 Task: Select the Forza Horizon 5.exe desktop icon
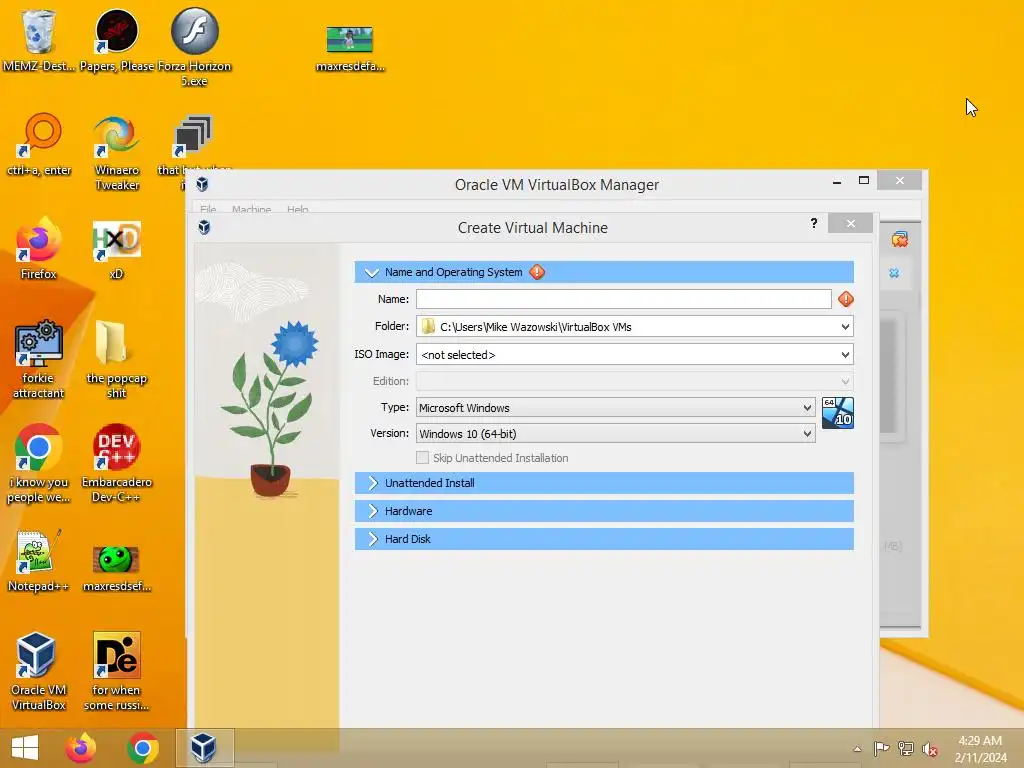tap(195, 31)
